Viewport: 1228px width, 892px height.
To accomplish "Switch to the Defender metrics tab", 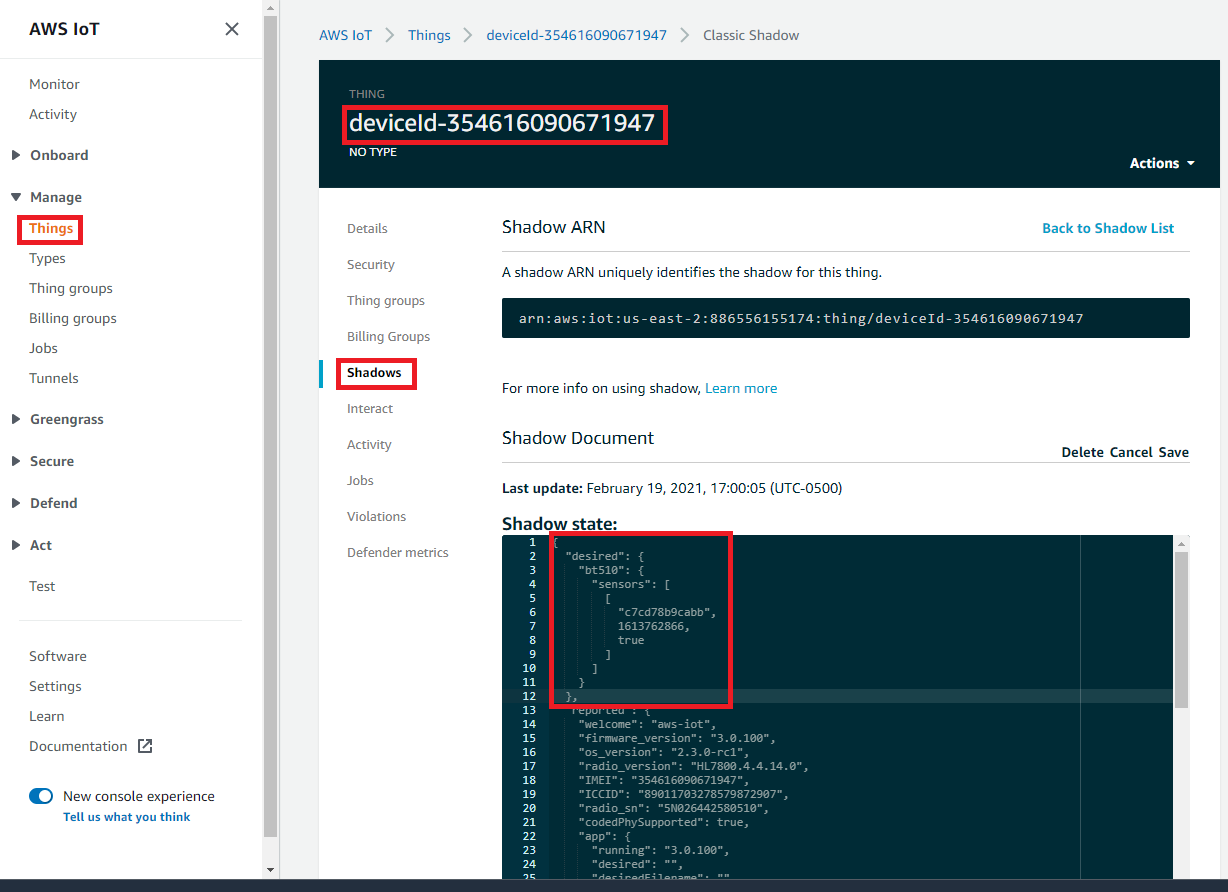I will tap(398, 552).
